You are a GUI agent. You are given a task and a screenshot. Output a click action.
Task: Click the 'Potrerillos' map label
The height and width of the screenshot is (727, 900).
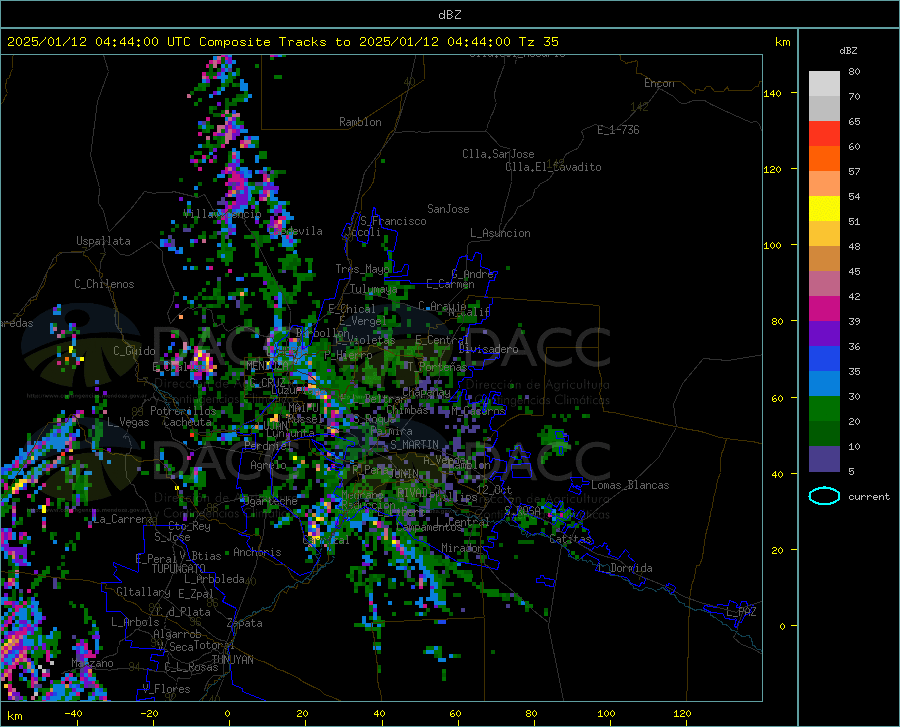(x=183, y=411)
